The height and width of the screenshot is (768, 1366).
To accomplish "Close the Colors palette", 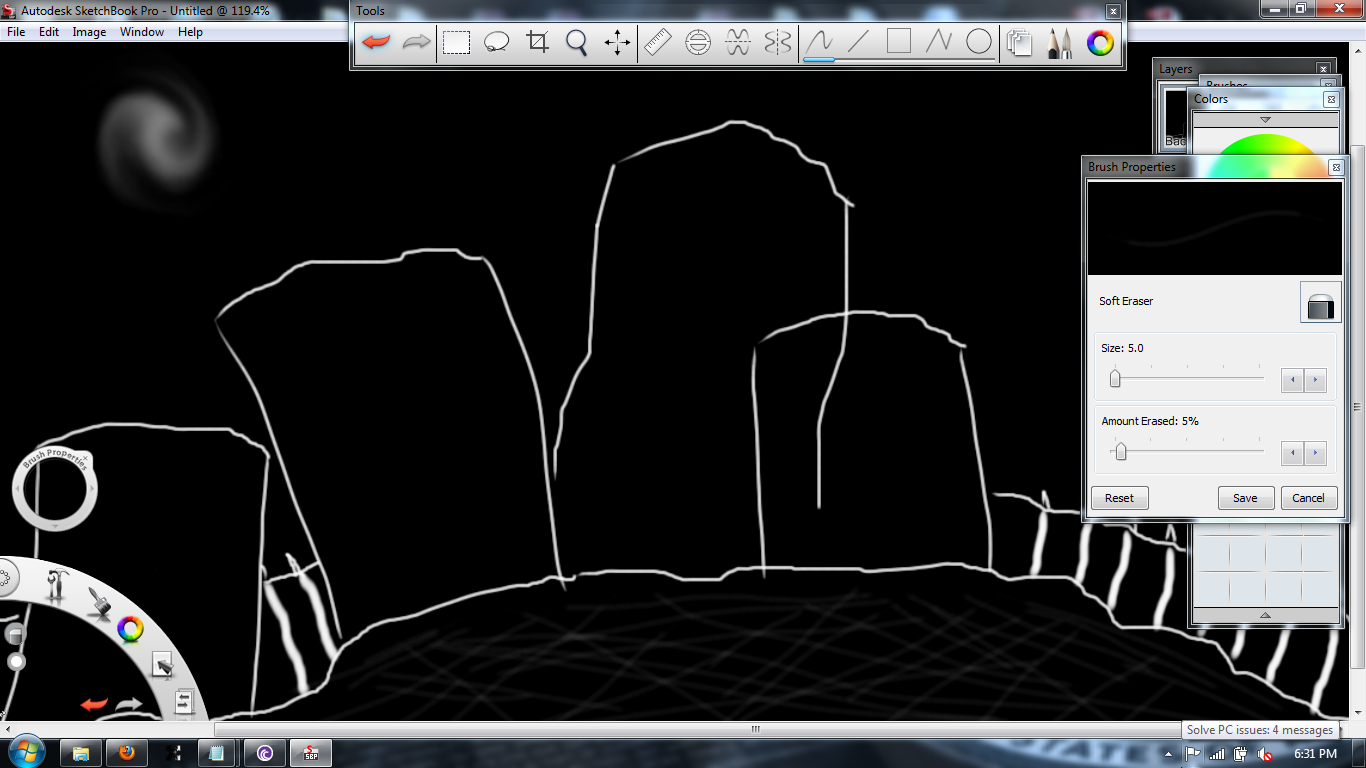I will click(x=1331, y=99).
